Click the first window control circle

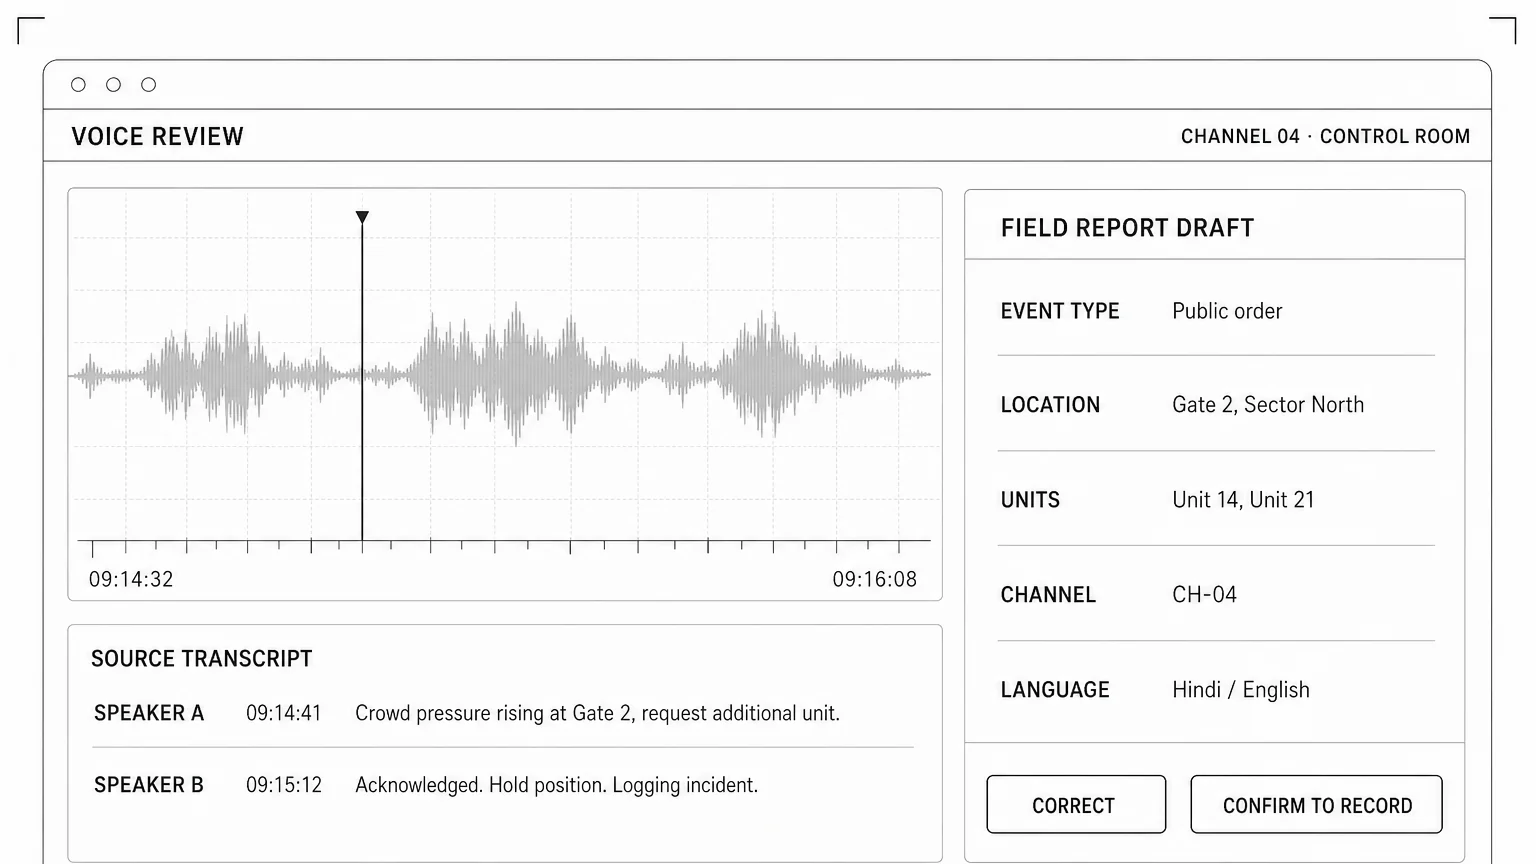pyautogui.click(x=79, y=85)
